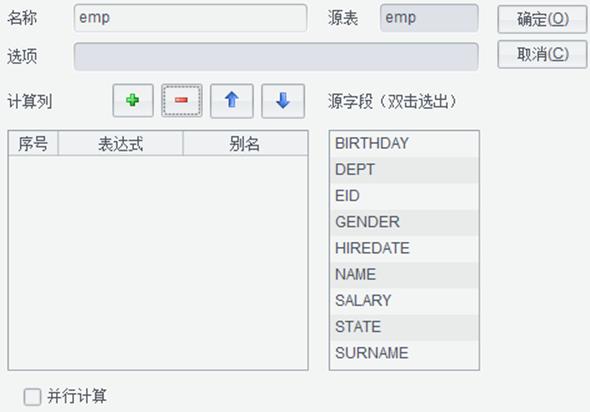
Task: Cancel with the 取消(C) button
Action: pyautogui.click(x=542, y=55)
